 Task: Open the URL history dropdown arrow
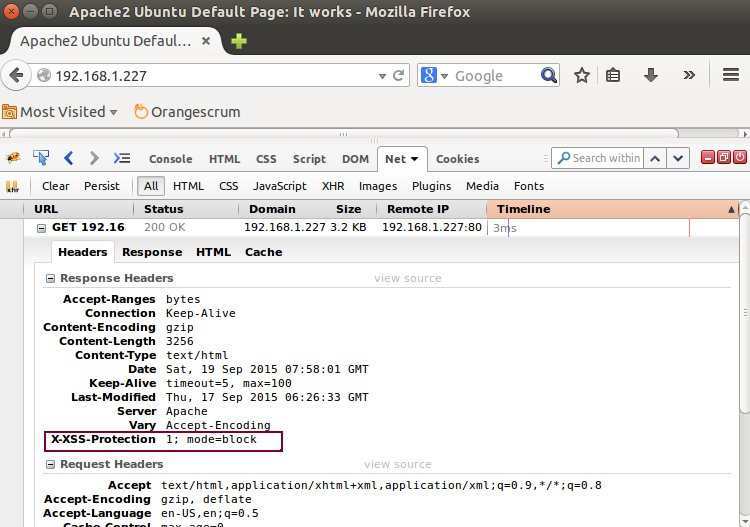point(382,76)
